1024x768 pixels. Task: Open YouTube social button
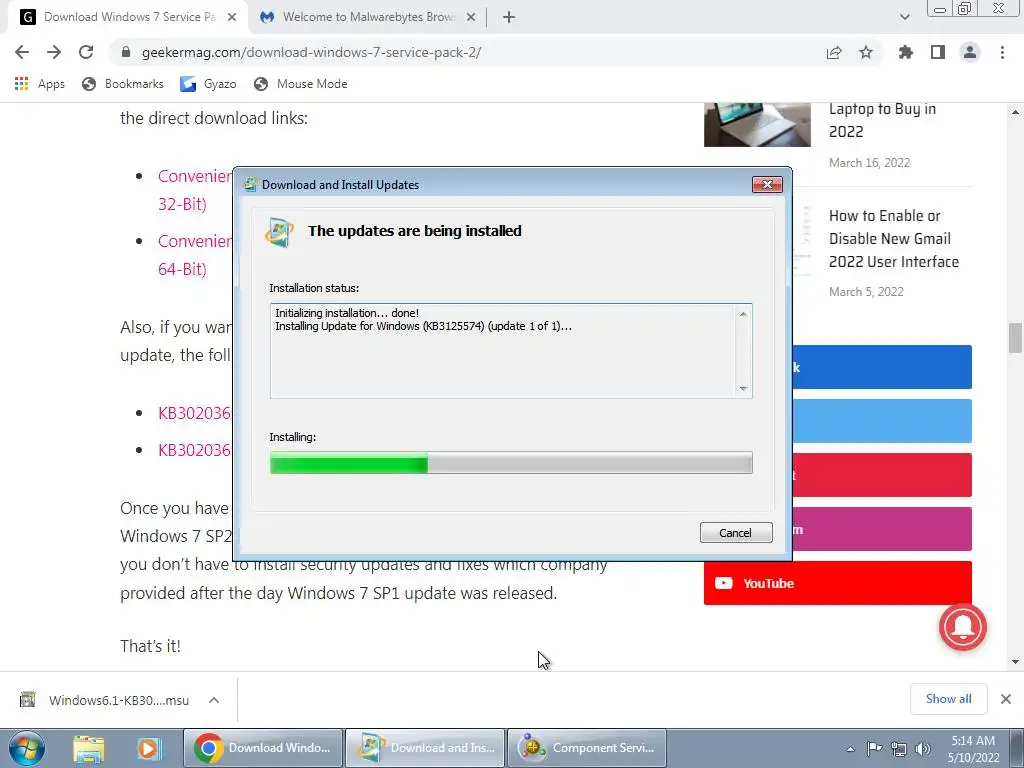(838, 583)
